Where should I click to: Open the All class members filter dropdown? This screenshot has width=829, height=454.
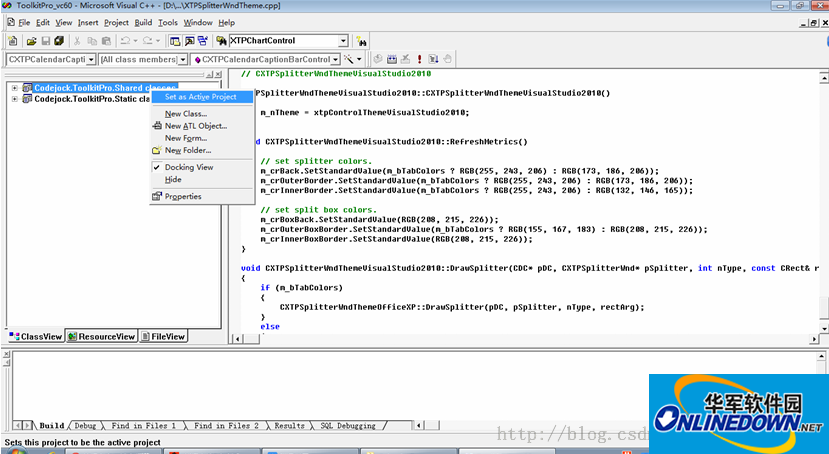183,60
